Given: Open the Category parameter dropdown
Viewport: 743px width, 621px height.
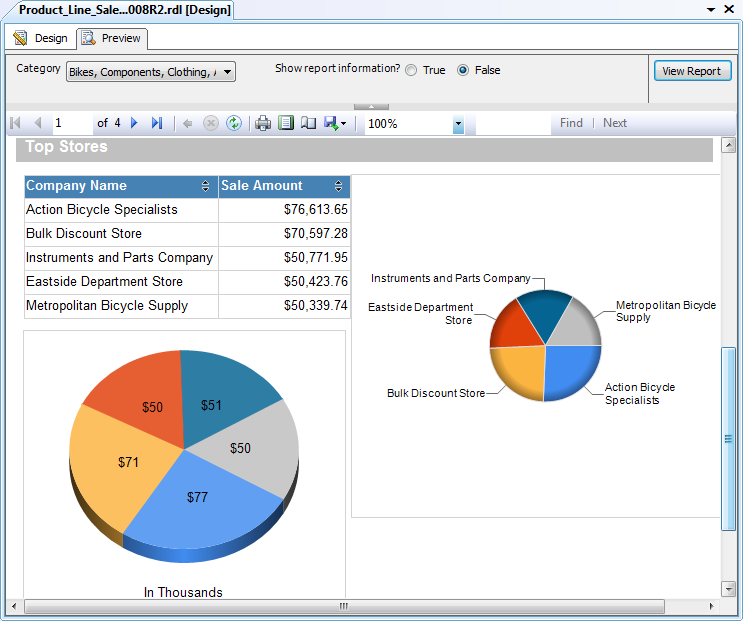Looking at the screenshot, I should coord(227,72).
